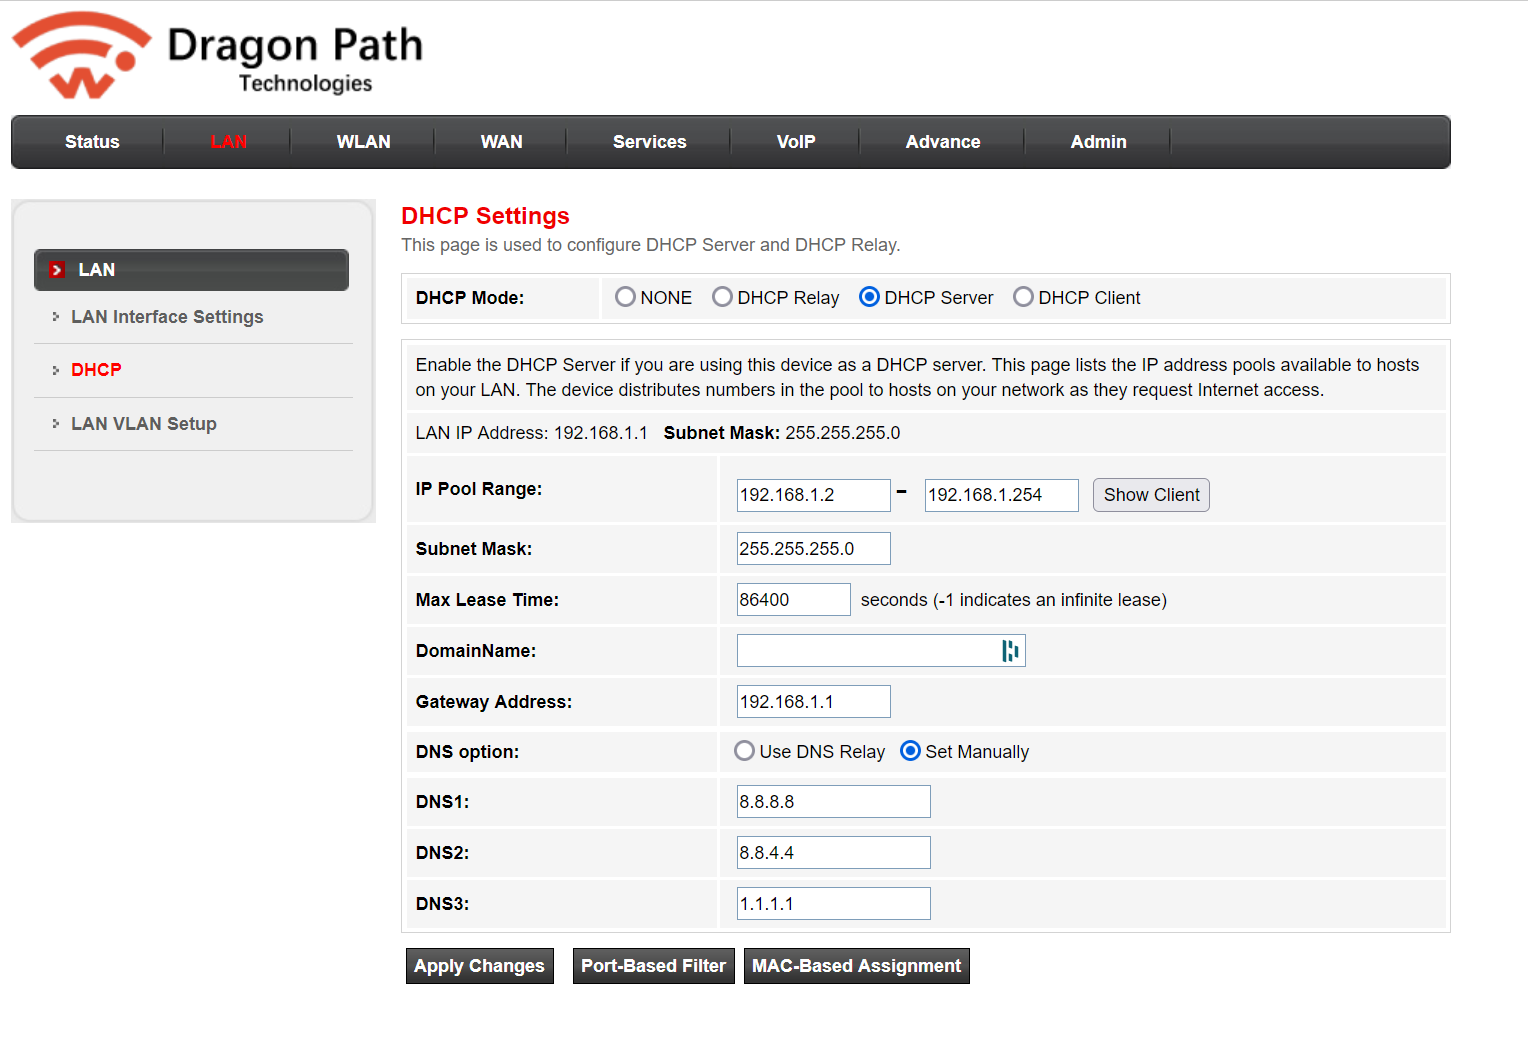Viewport: 1528px width, 1052px height.
Task: Open LAN Interface Settings in sidebar
Action: pyautogui.click(x=167, y=317)
